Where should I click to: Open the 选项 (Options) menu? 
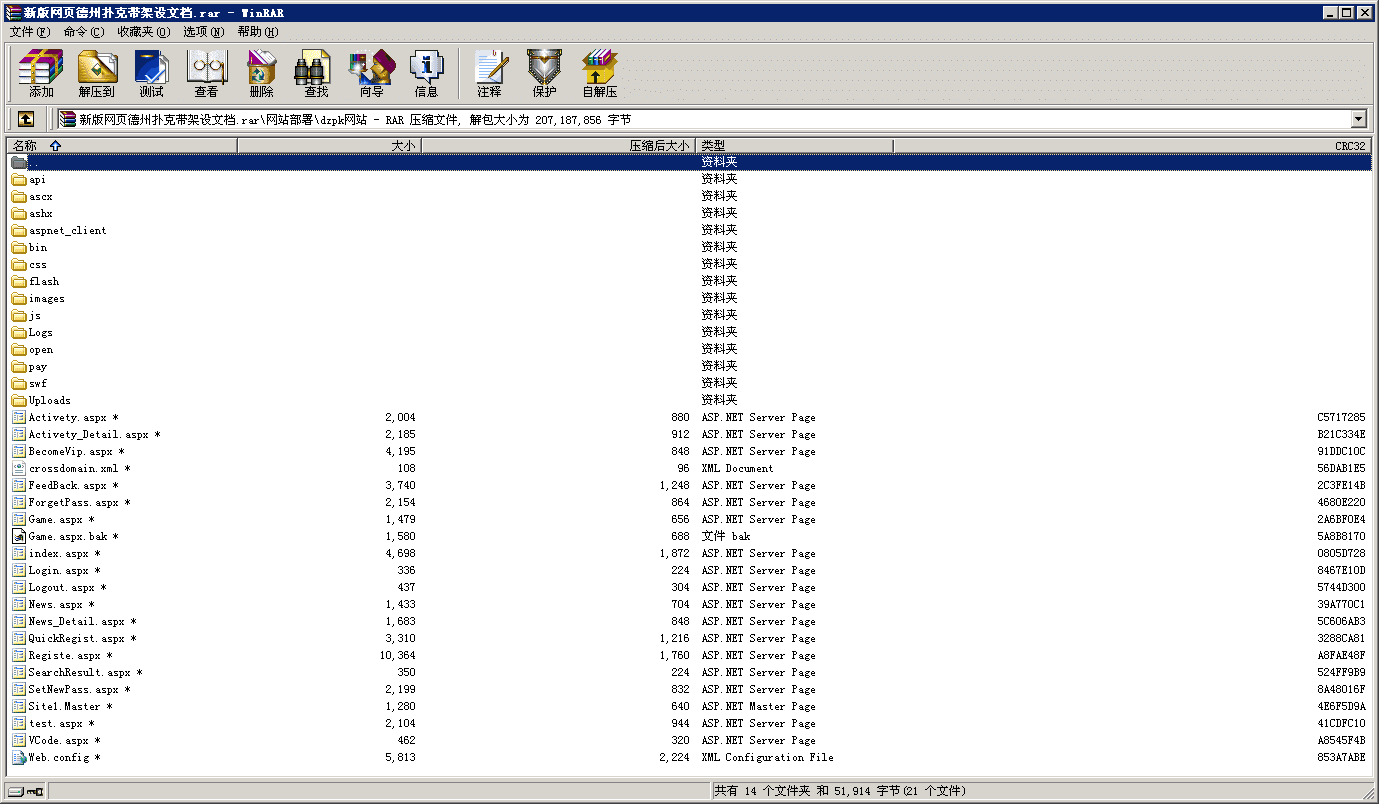[x=203, y=32]
